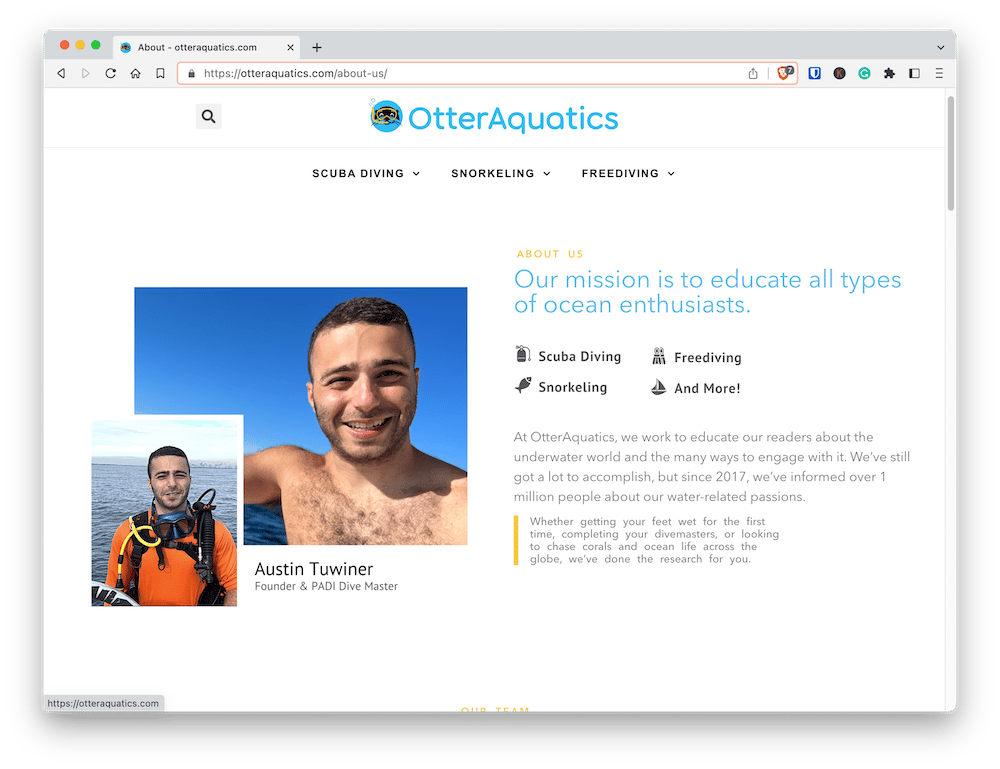Screen dimensions: 1000x769
Task: Click the vertical page scrollbar
Action: [x=950, y=153]
